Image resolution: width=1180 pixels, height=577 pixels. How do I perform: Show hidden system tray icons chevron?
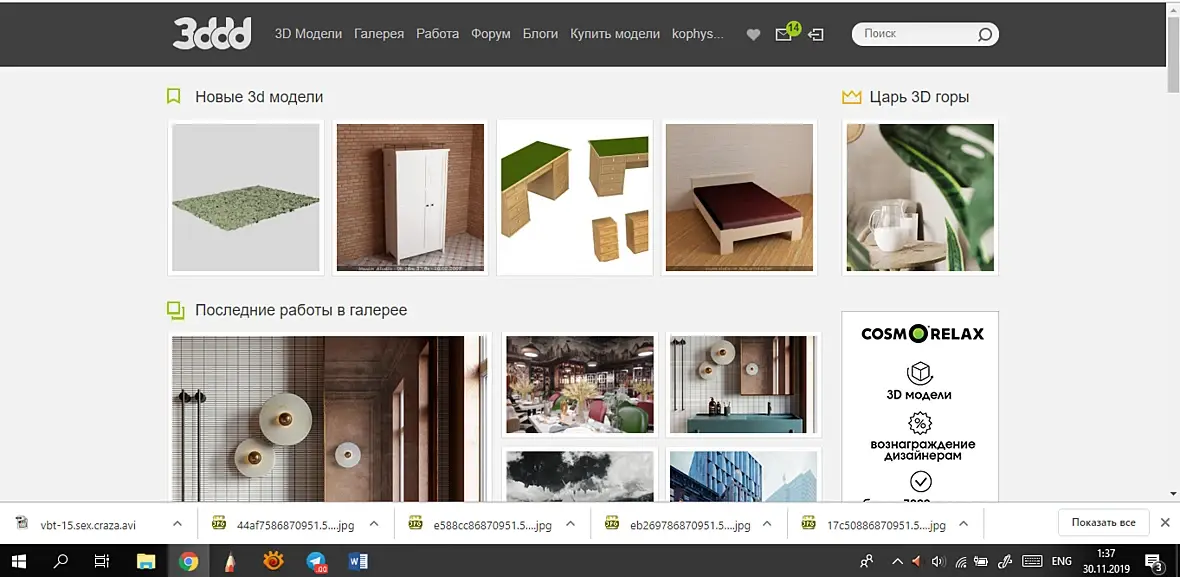pyautogui.click(x=896, y=561)
